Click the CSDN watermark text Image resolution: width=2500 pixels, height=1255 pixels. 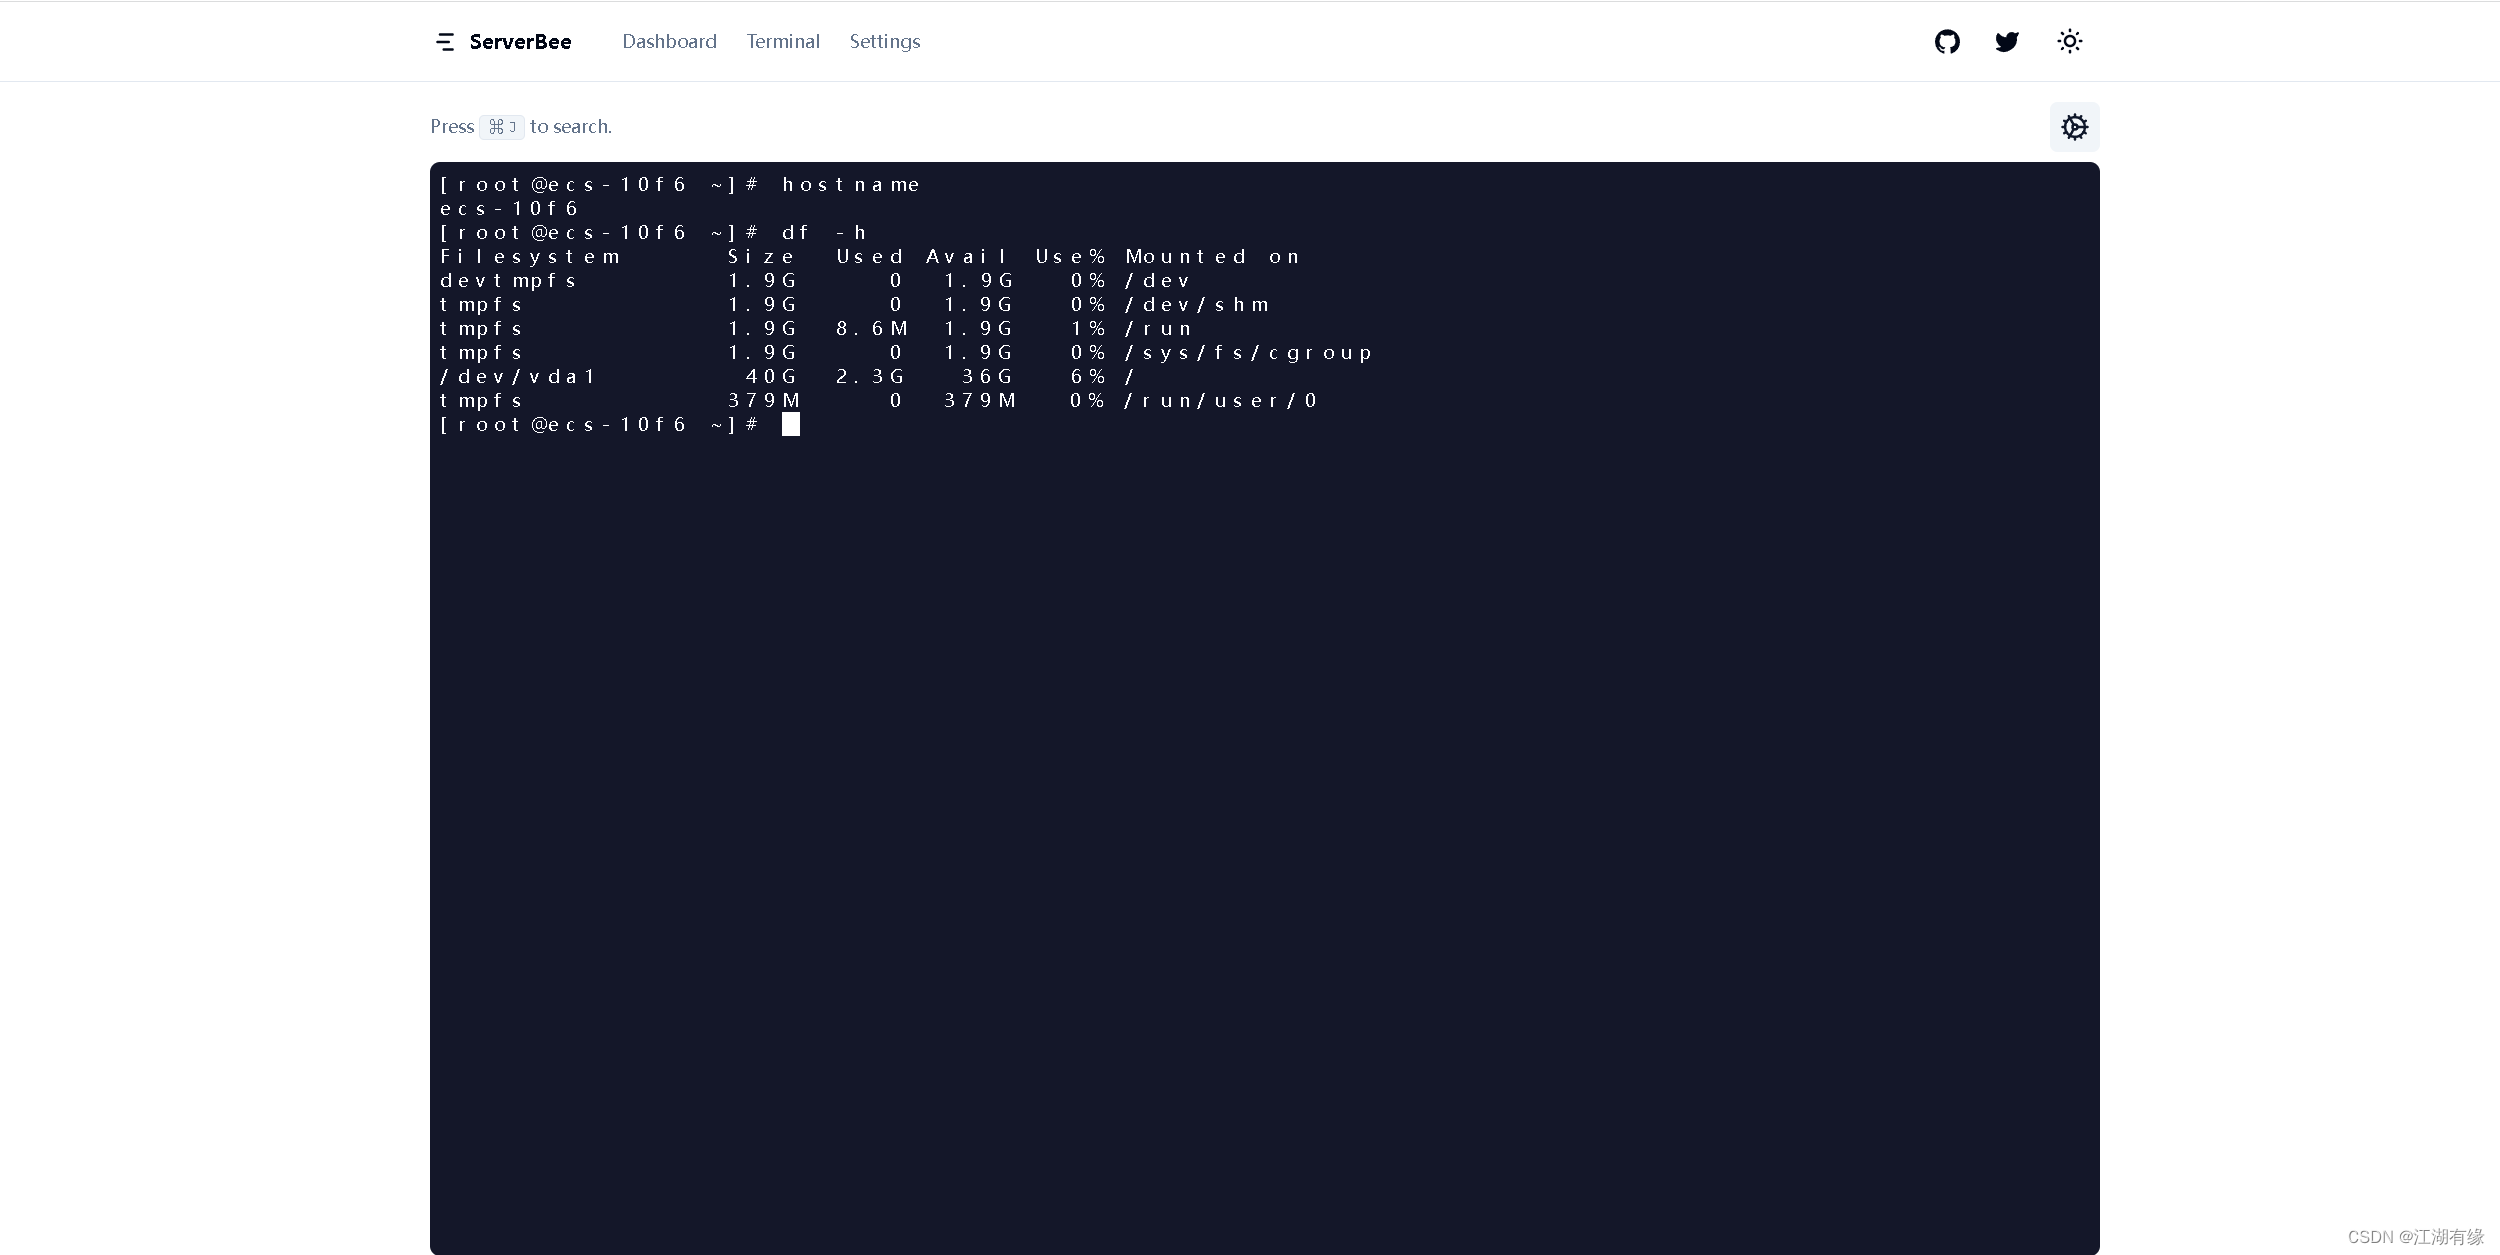coord(2415,1237)
